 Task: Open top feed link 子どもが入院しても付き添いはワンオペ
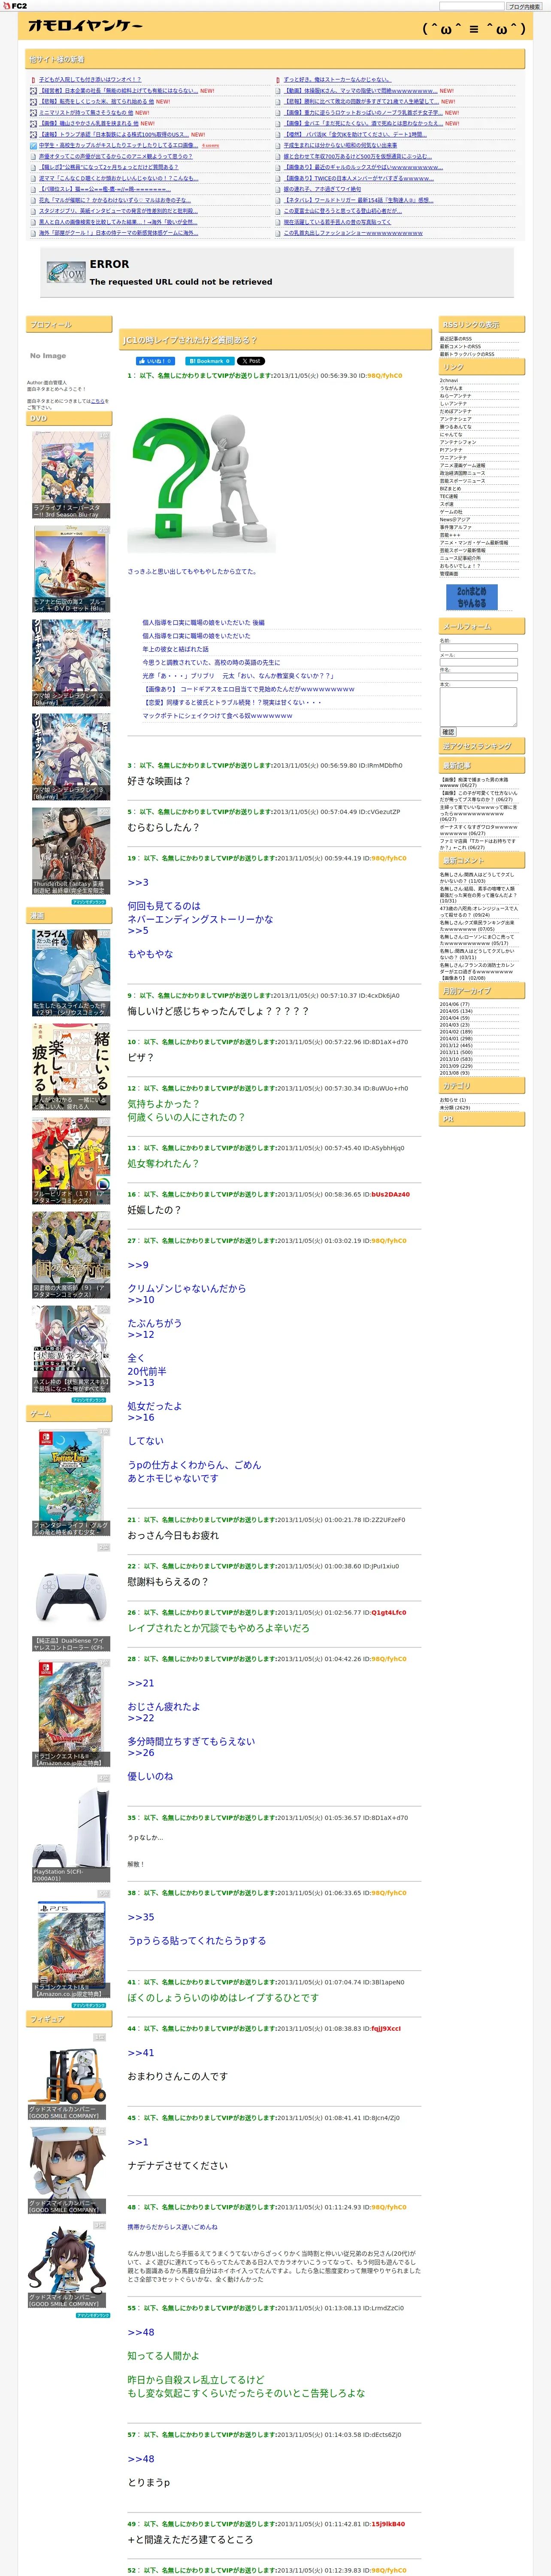(90, 79)
